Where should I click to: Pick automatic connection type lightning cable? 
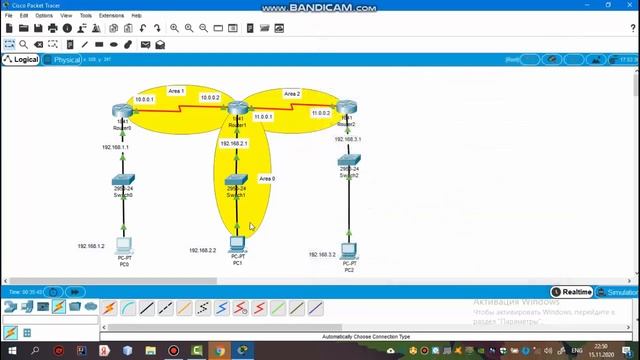[109, 308]
